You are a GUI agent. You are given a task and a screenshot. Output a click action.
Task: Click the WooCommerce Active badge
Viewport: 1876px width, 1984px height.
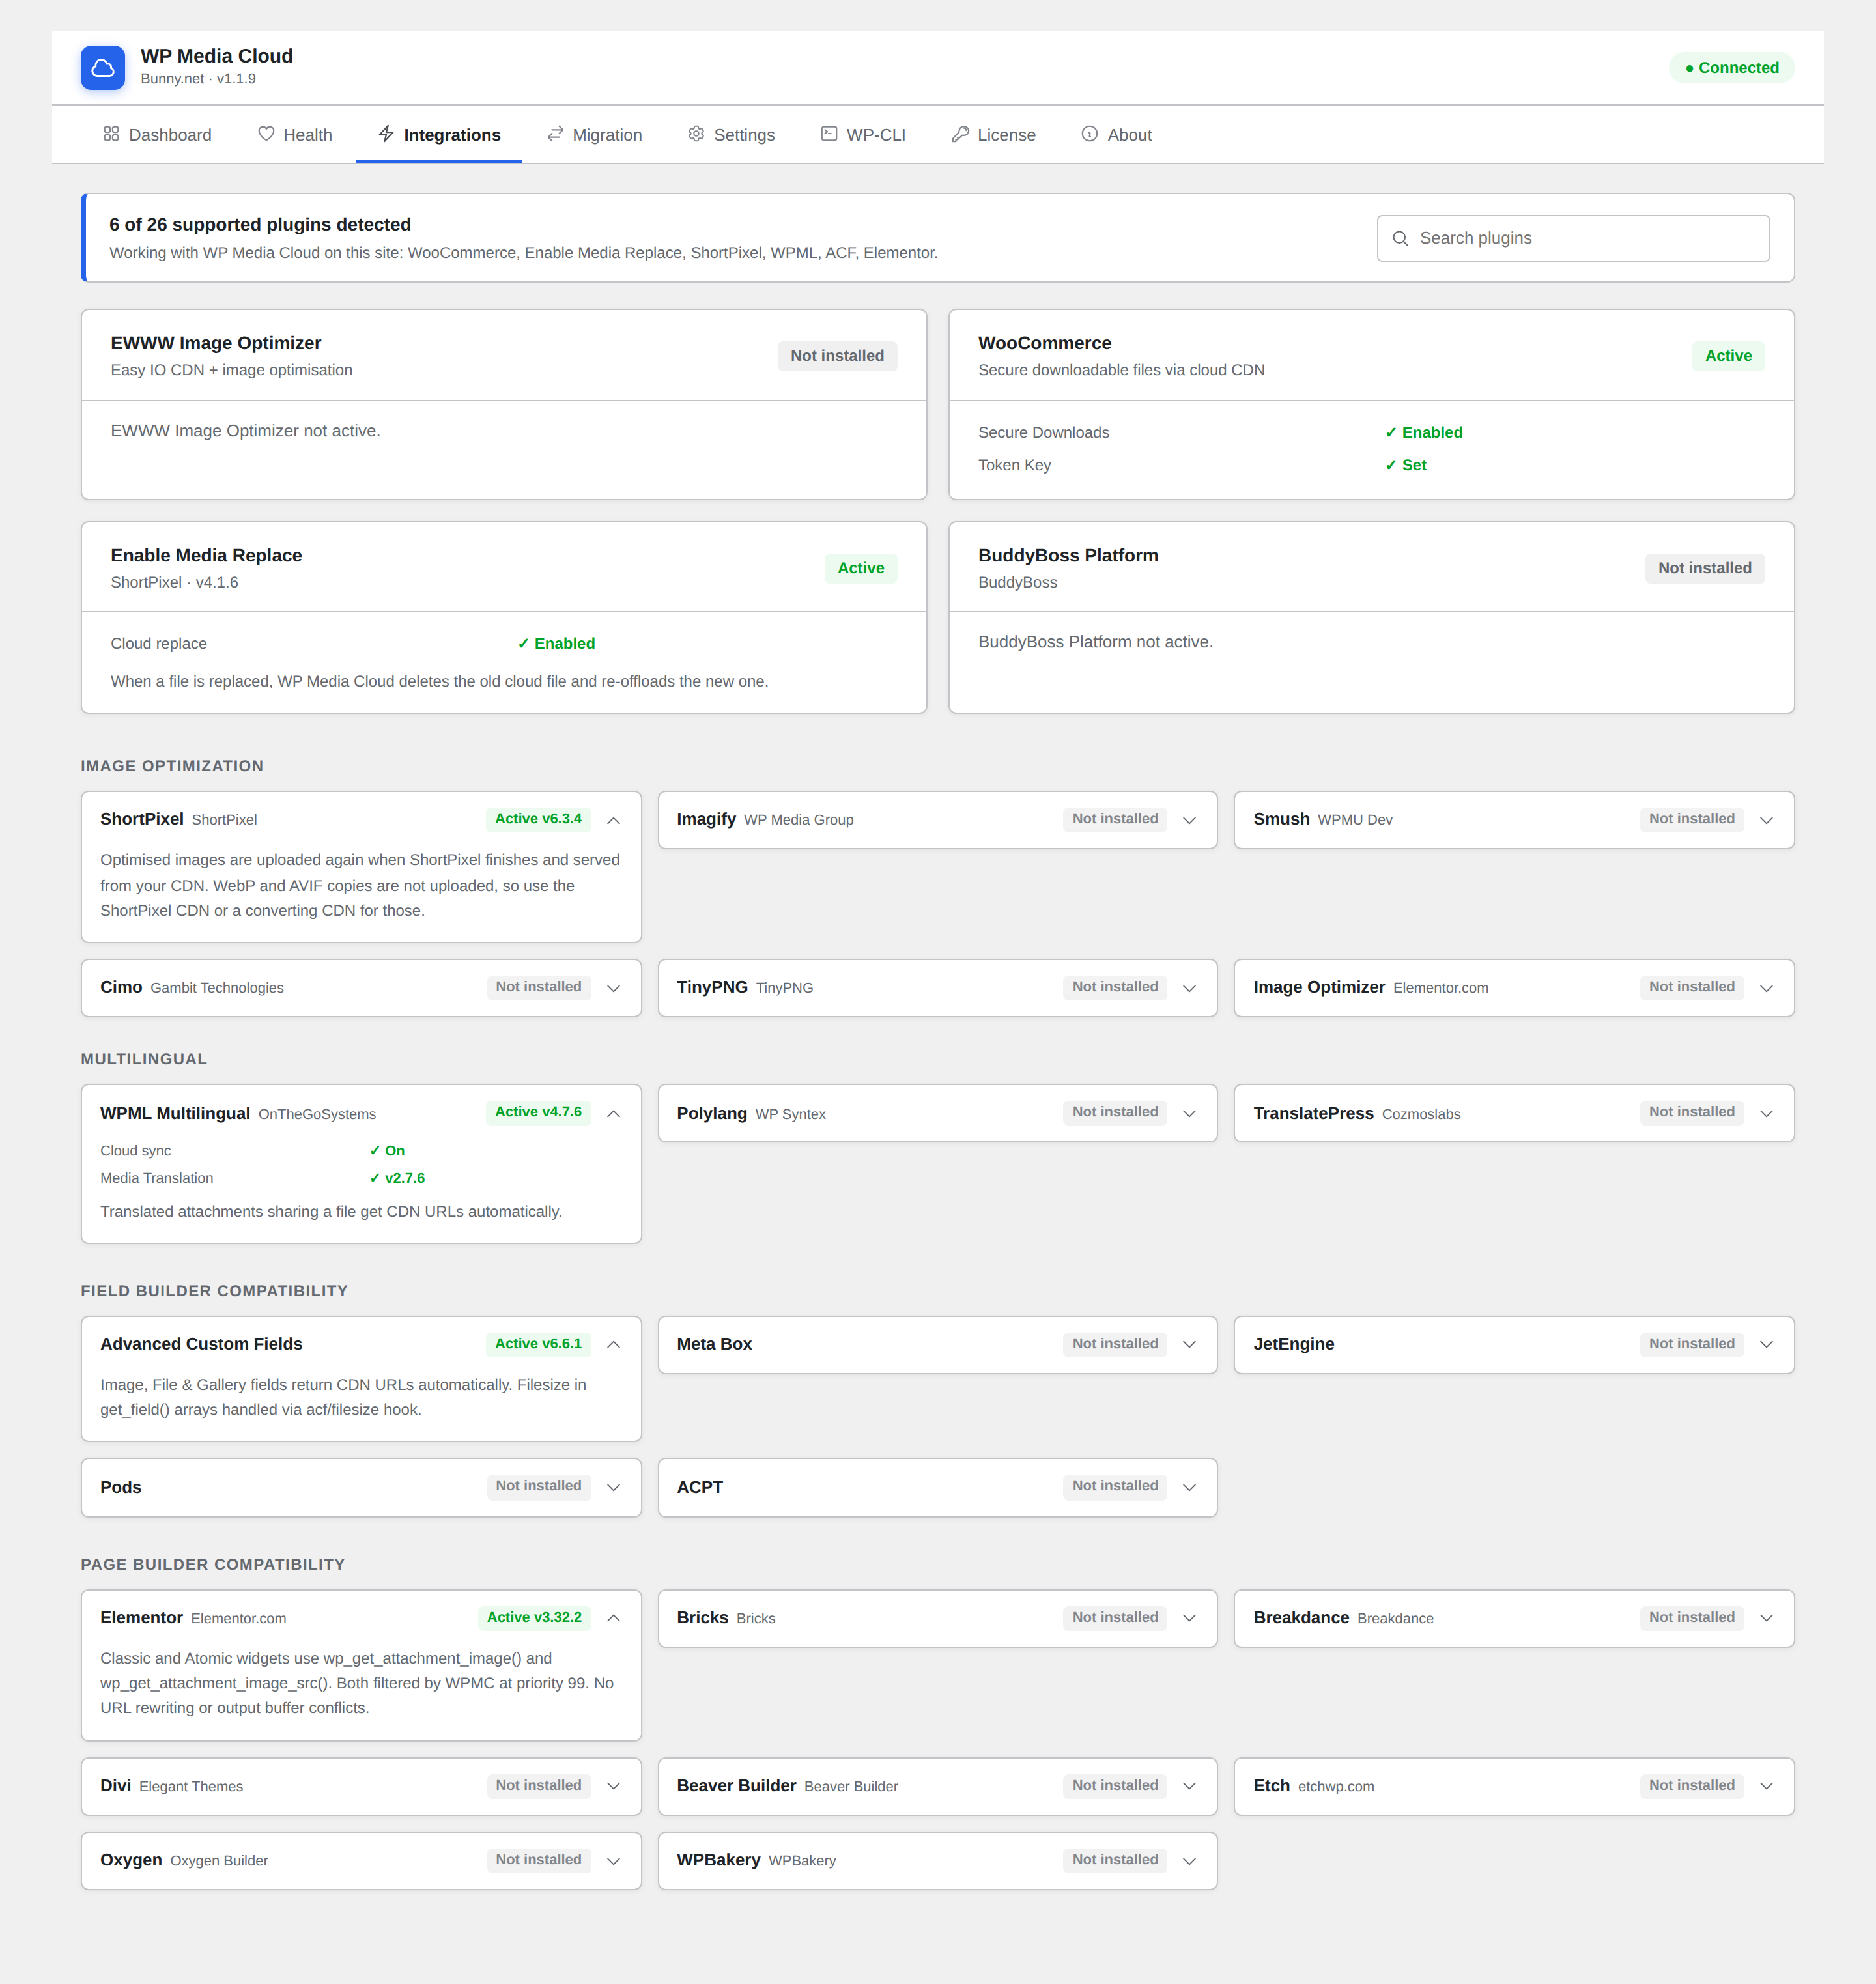coord(1728,356)
